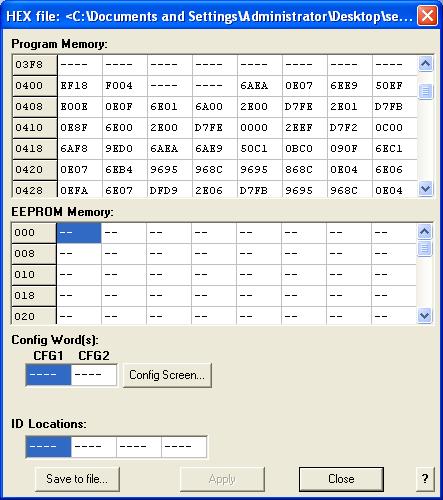Click EEPROM address header 000
This screenshot has width=443, height=500.
pyautogui.click(x=34, y=233)
